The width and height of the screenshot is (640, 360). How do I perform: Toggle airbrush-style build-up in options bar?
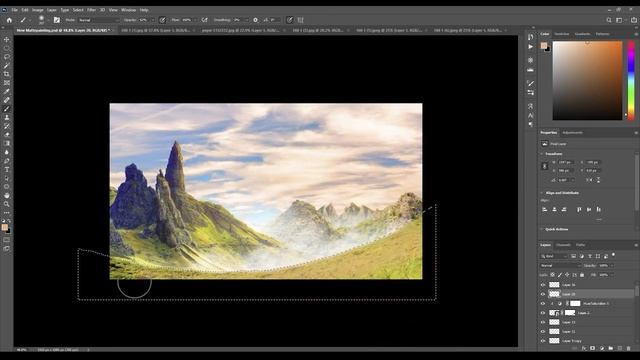204,20
